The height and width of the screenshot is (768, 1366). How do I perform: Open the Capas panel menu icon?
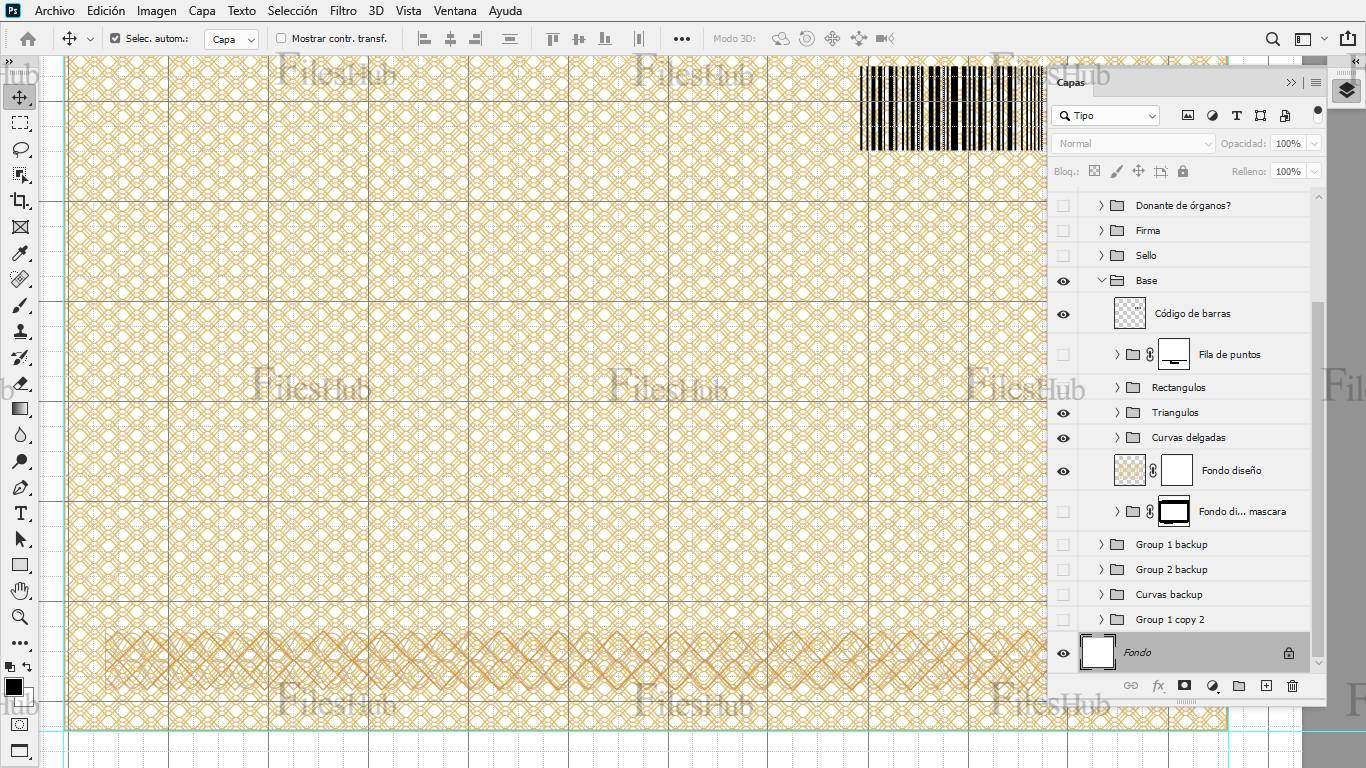[1316, 83]
